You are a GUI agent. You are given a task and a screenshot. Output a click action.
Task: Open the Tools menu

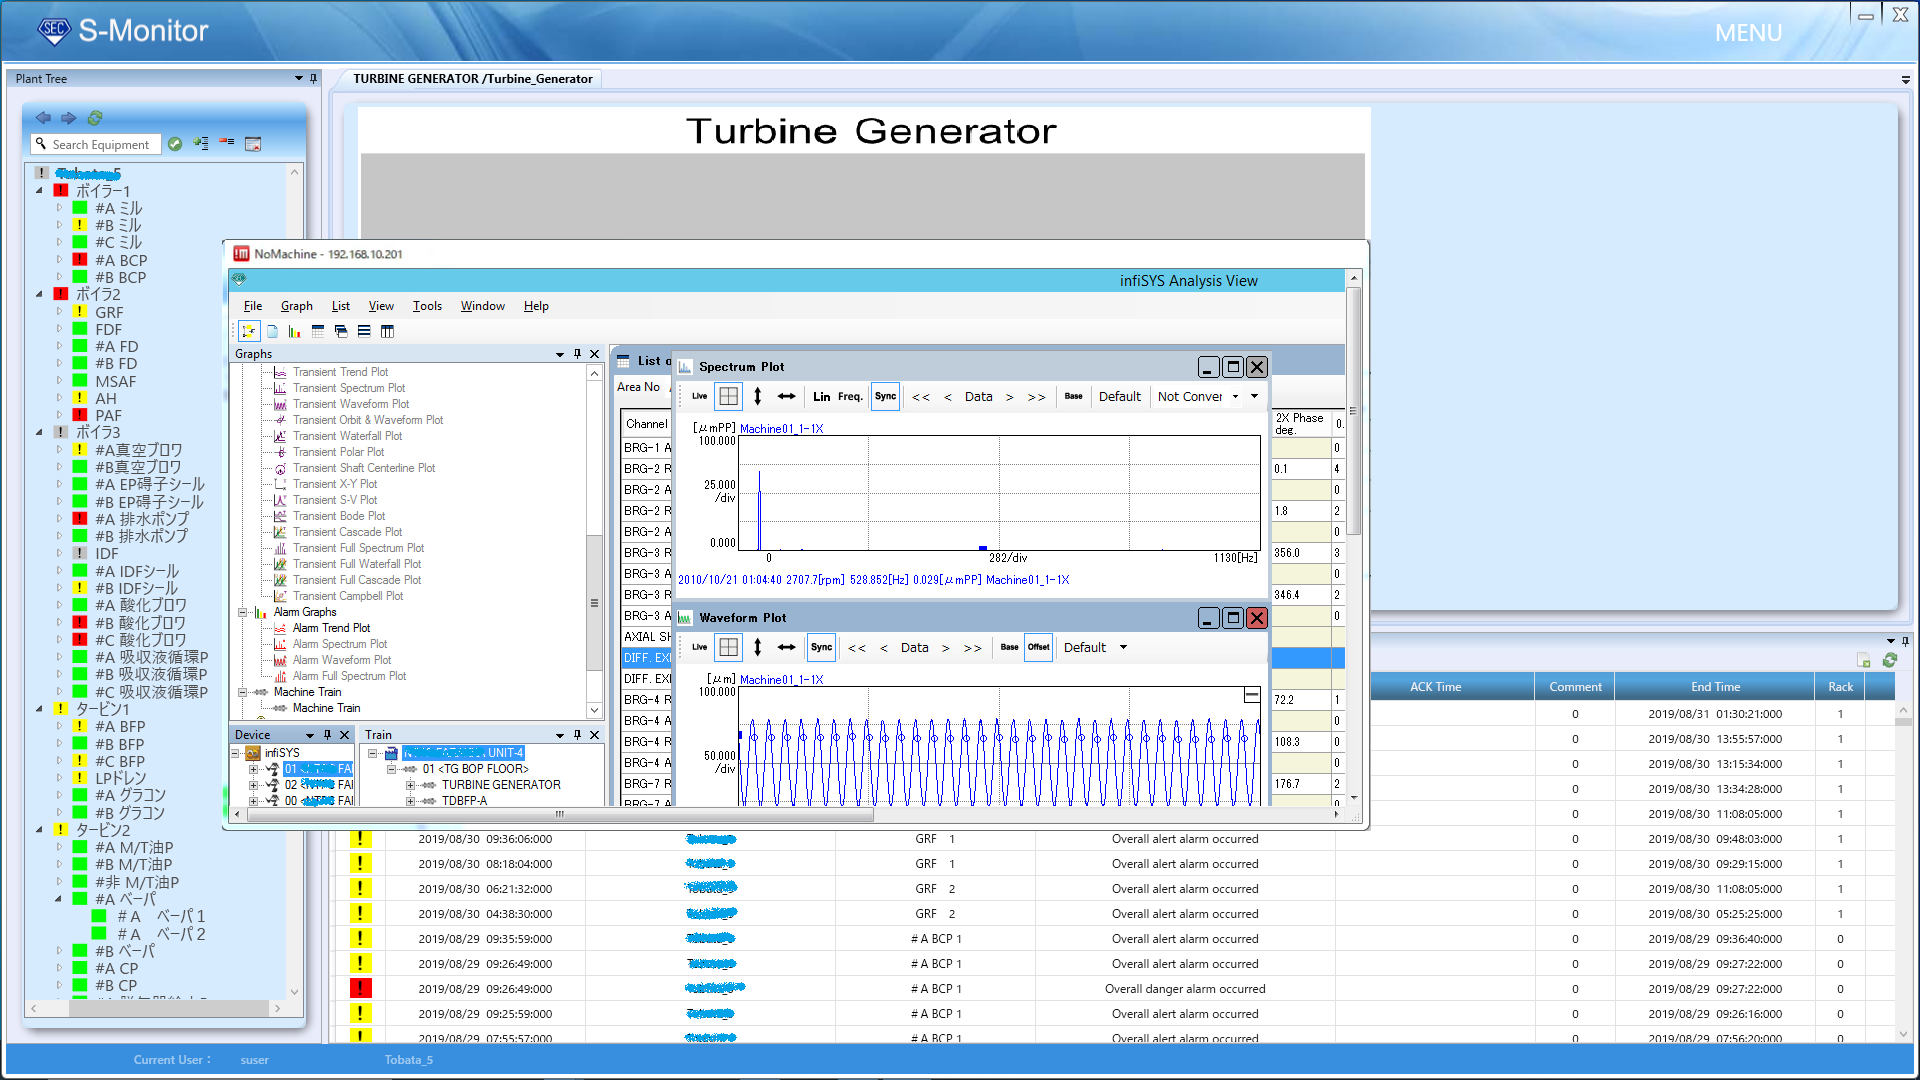tap(427, 306)
